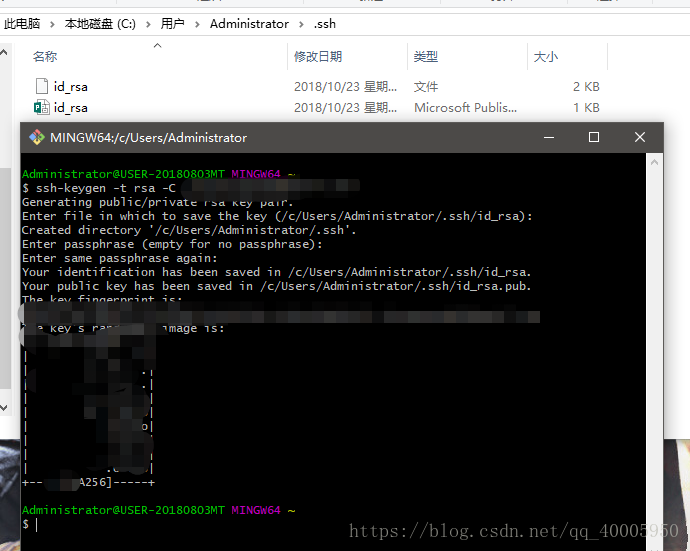Minimize the MINGW64 terminal window
This screenshot has height=551, width=690.
pyautogui.click(x=549, y=137)
